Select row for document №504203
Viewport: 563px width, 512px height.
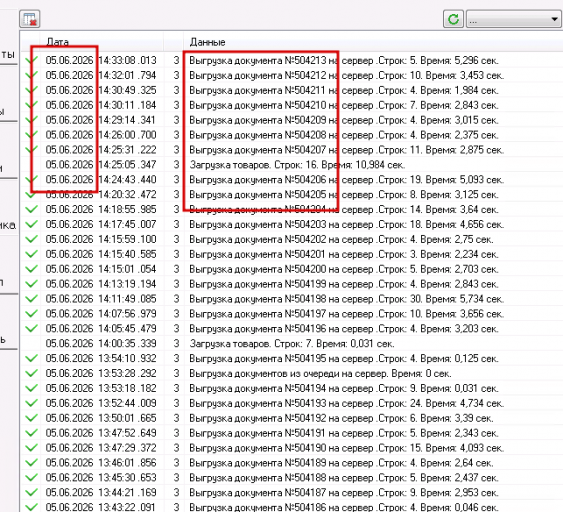coord(292,224)
